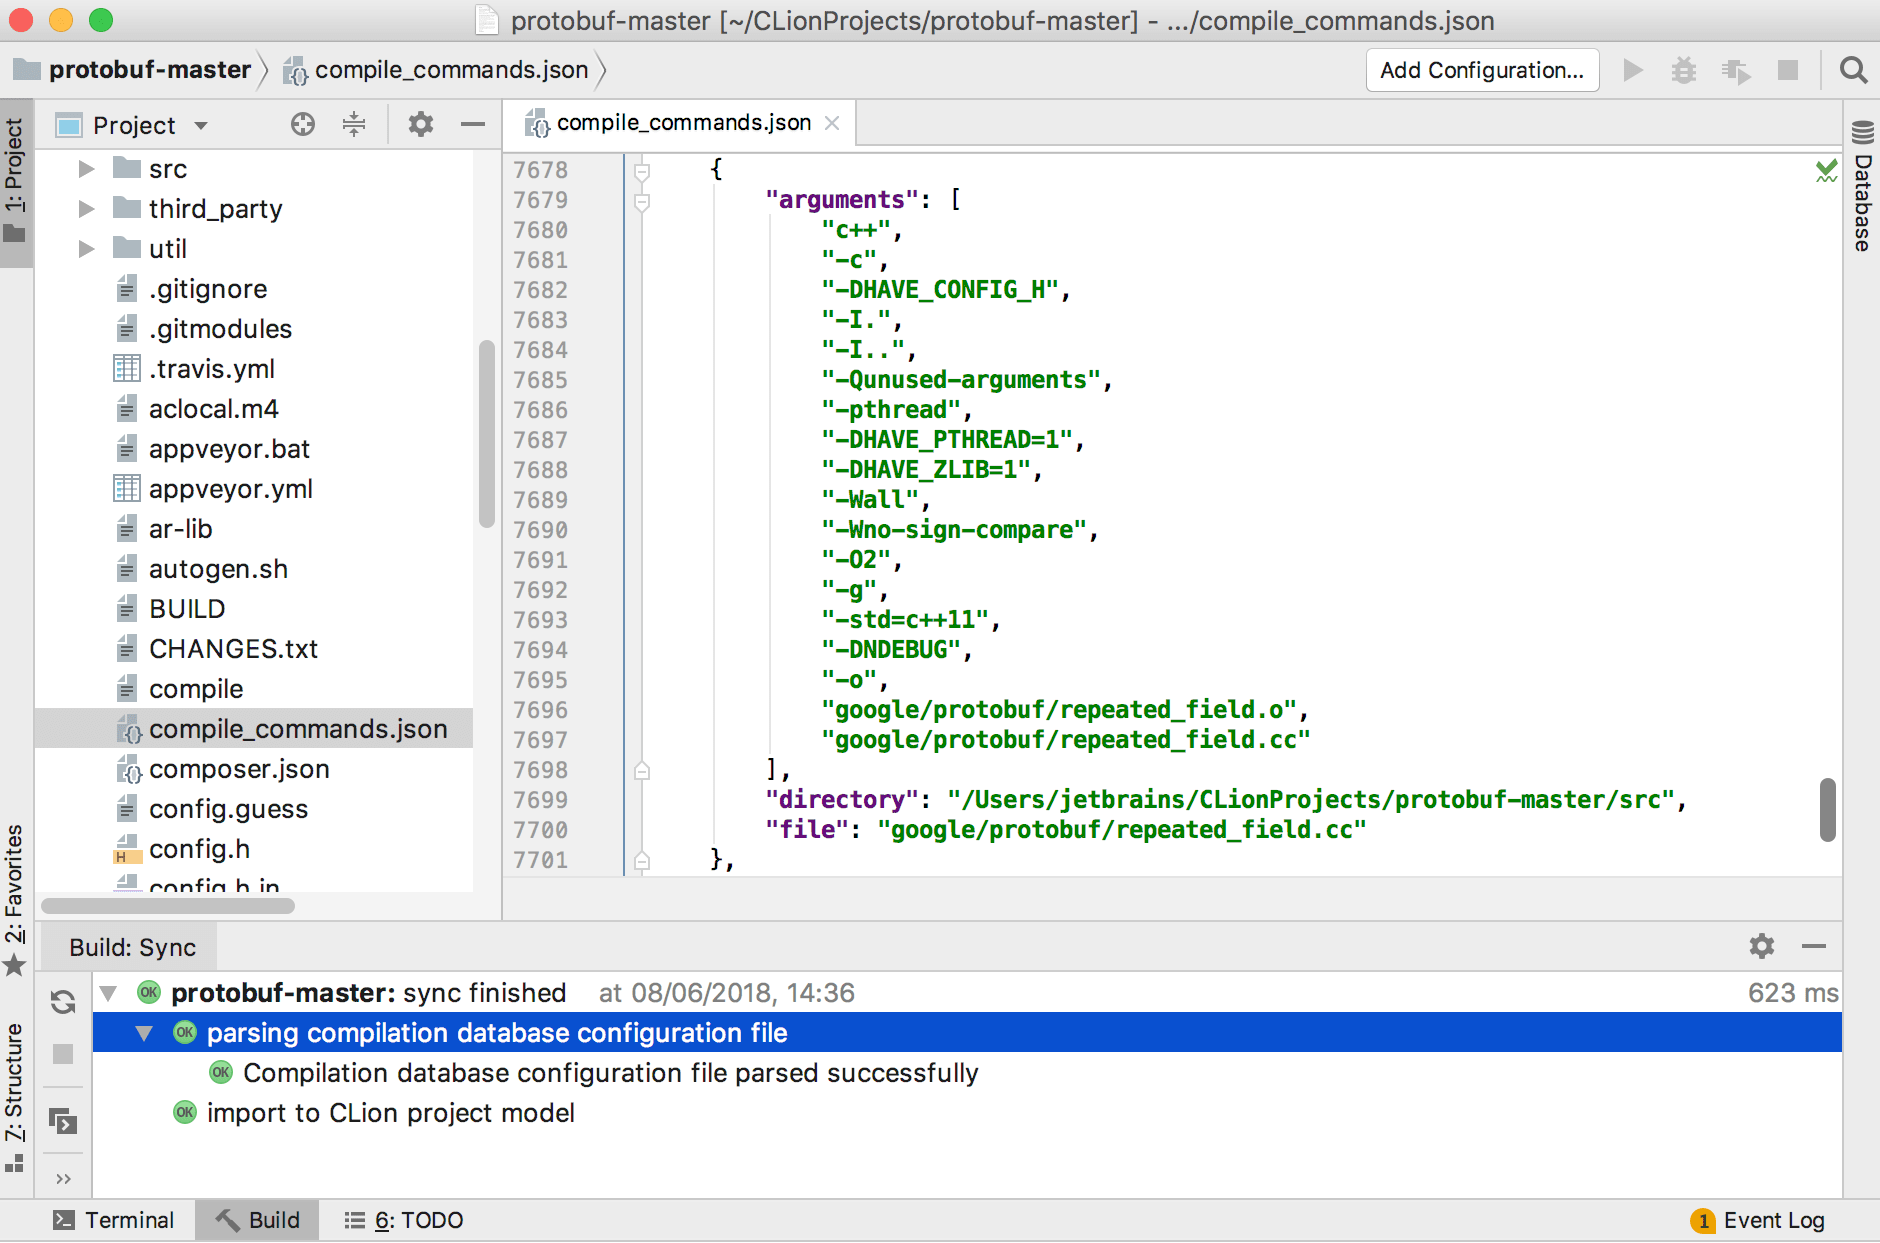Click the Debug bug icon in toolbar
This screenshot has height=1243, width=1880.
tap(1684, 70)
